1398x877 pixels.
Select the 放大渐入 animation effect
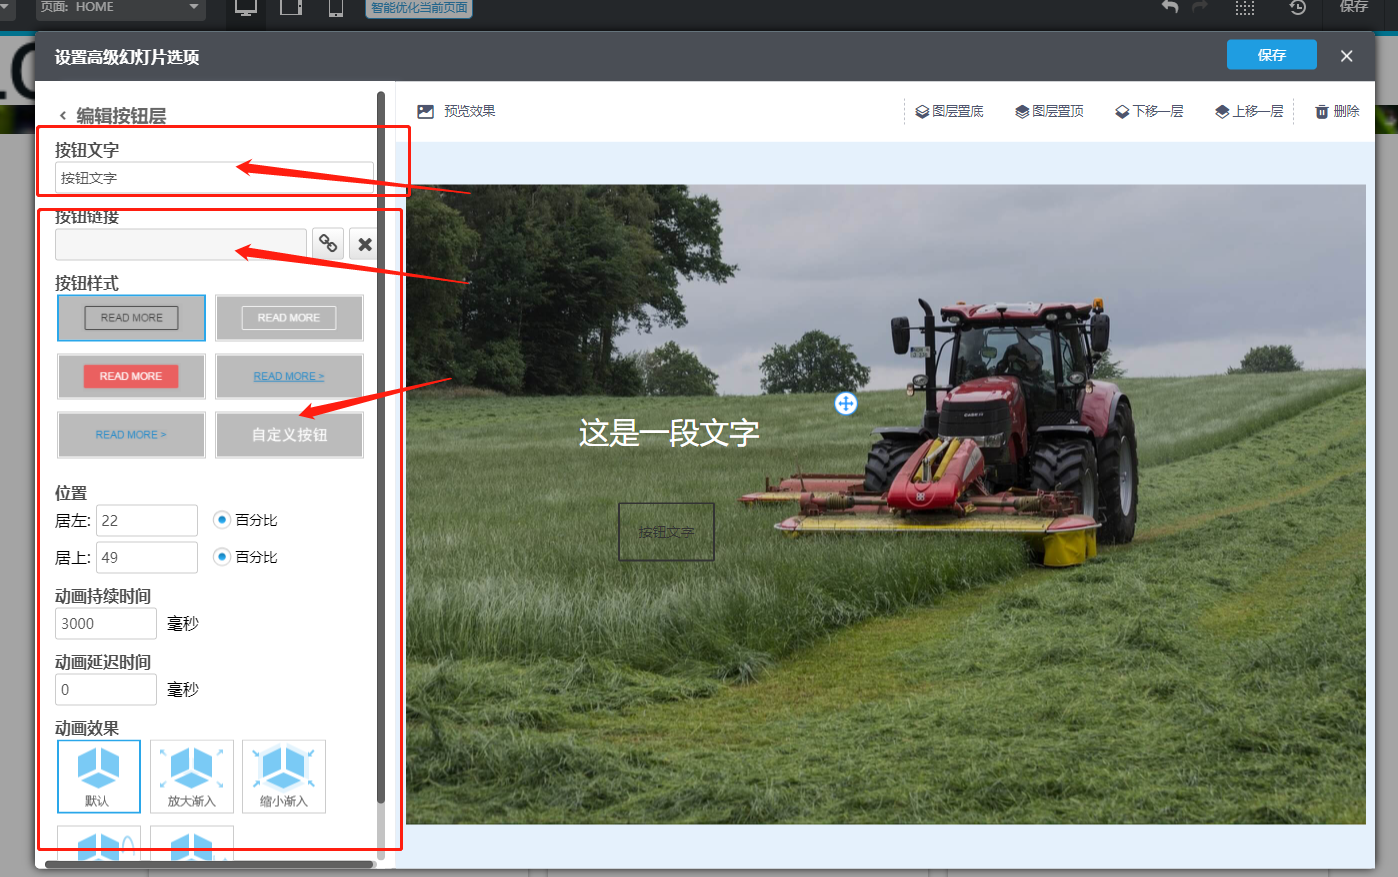pos(192,776)
